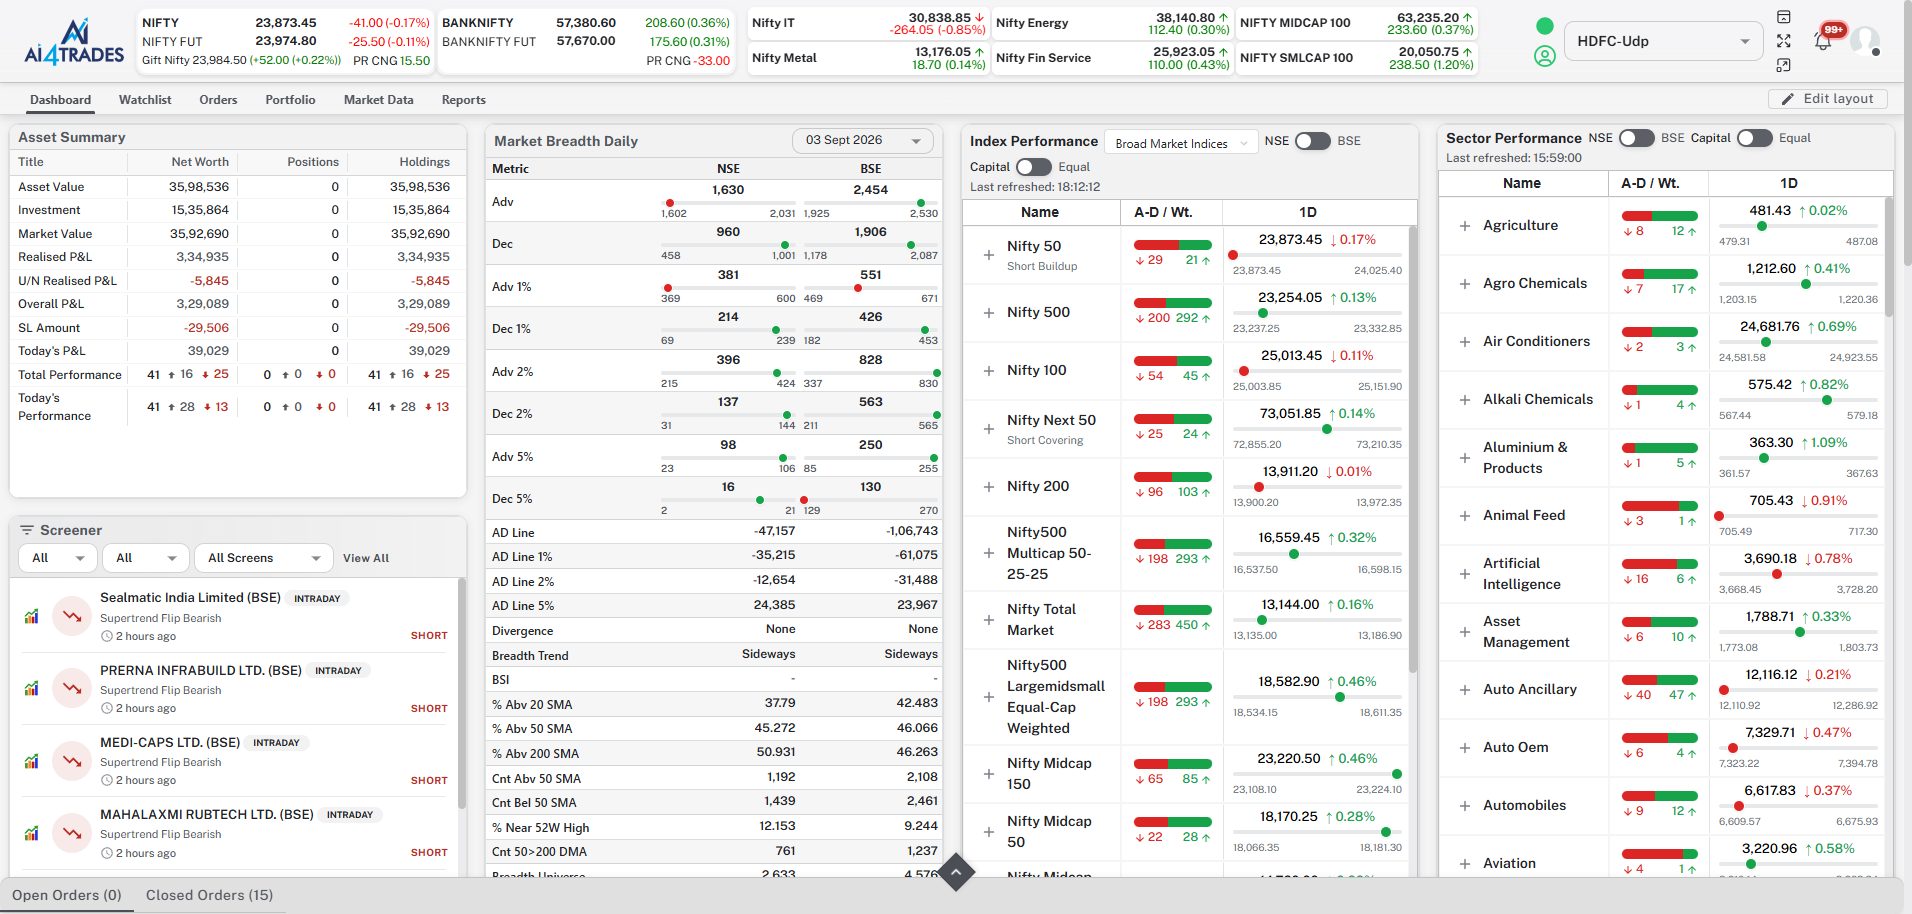Click bearish trend icon for PRERNA INFRABUILD
The height and width of the screenshot is (914, 1912).
point(72,689)
